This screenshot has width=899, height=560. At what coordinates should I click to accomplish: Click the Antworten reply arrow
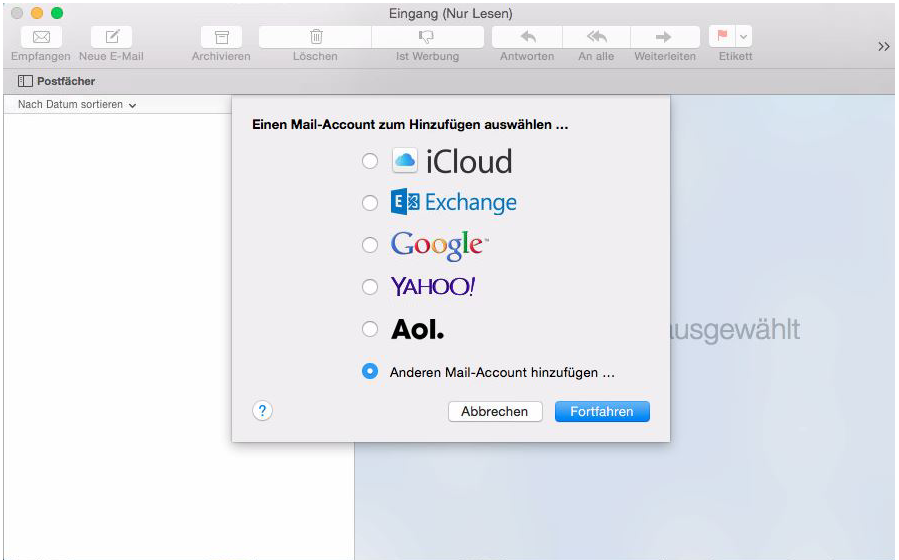point(527,37)
